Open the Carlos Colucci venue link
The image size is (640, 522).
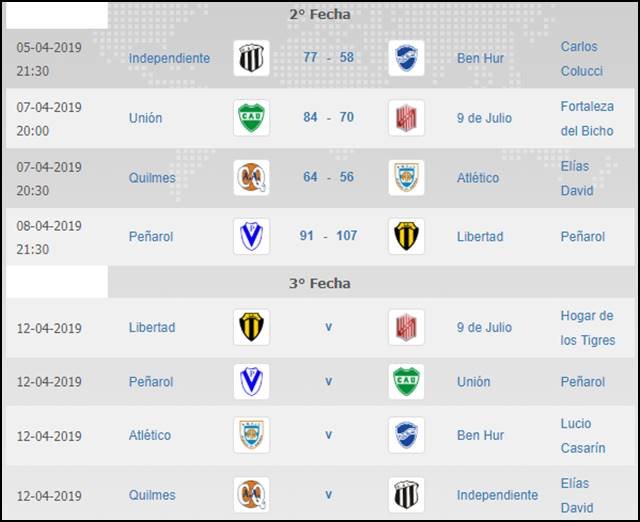click(579, 58)
